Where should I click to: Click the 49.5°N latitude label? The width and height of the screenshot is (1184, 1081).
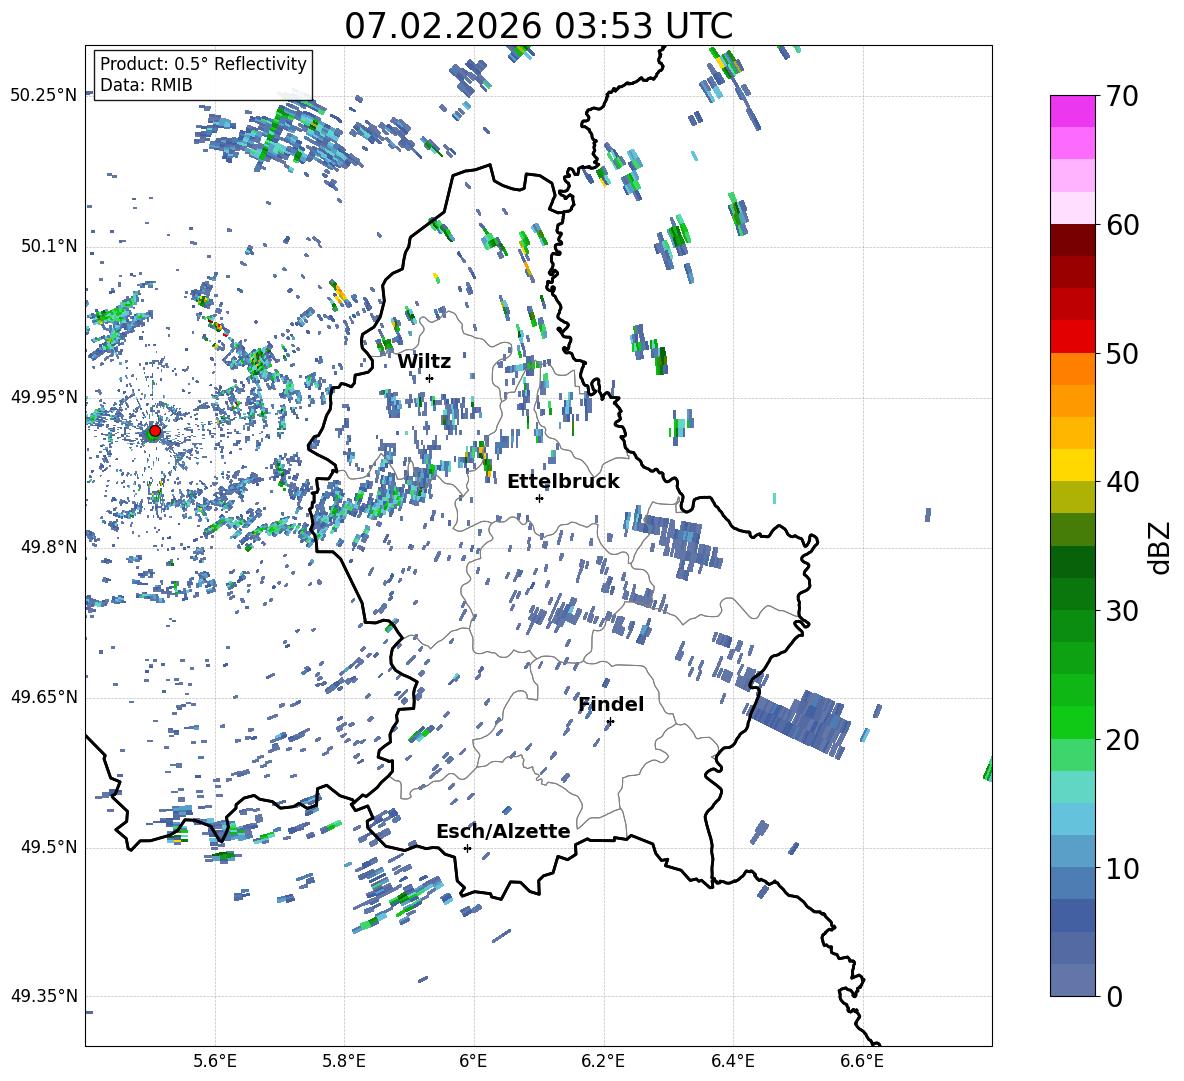click(x=48, y=847)
